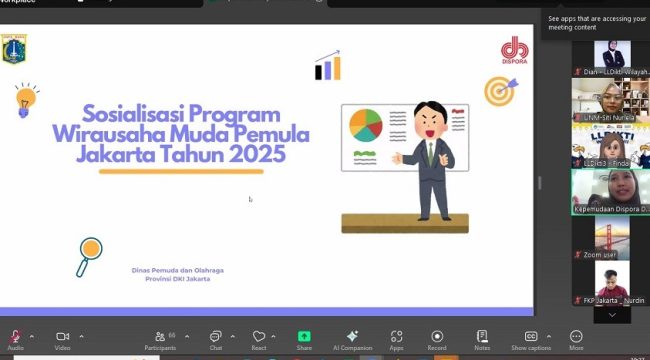Enable Show captions CC button
Screen dimensions: 650x360
531,340
